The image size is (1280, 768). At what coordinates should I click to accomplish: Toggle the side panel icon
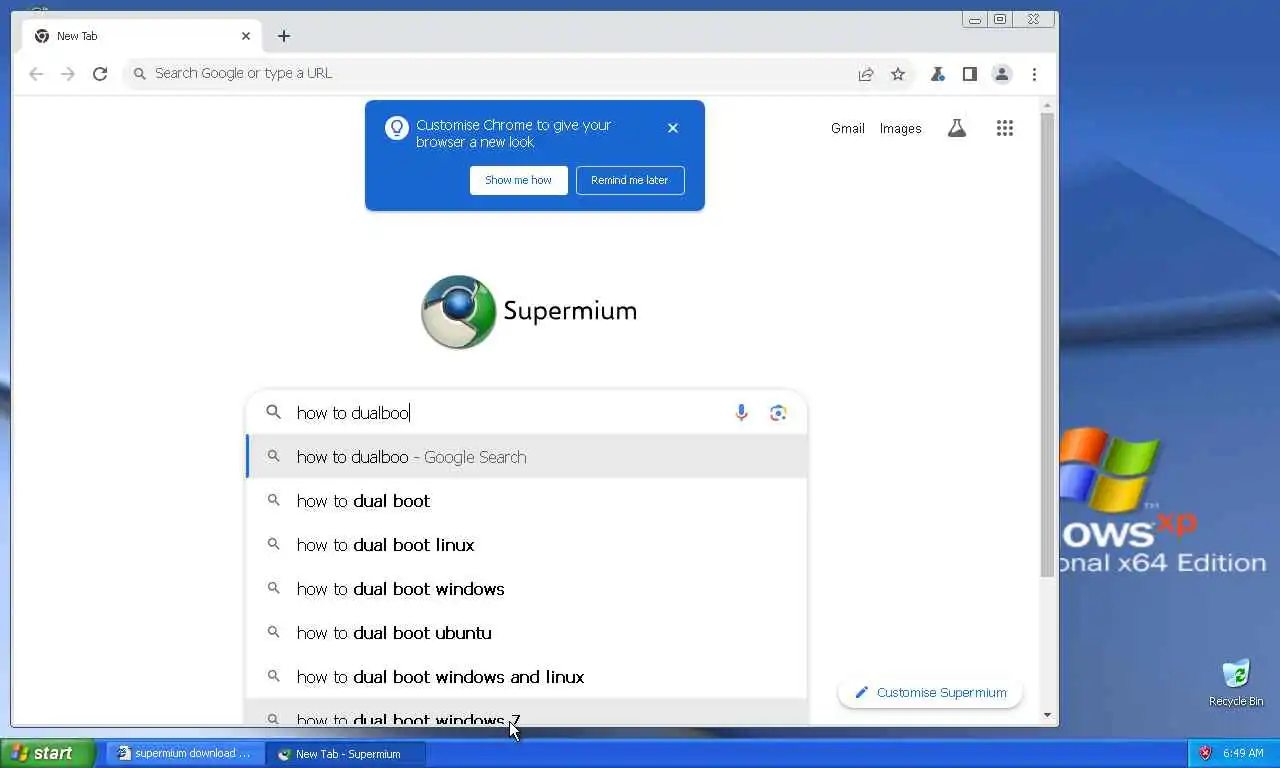click(x=969, y=74)
